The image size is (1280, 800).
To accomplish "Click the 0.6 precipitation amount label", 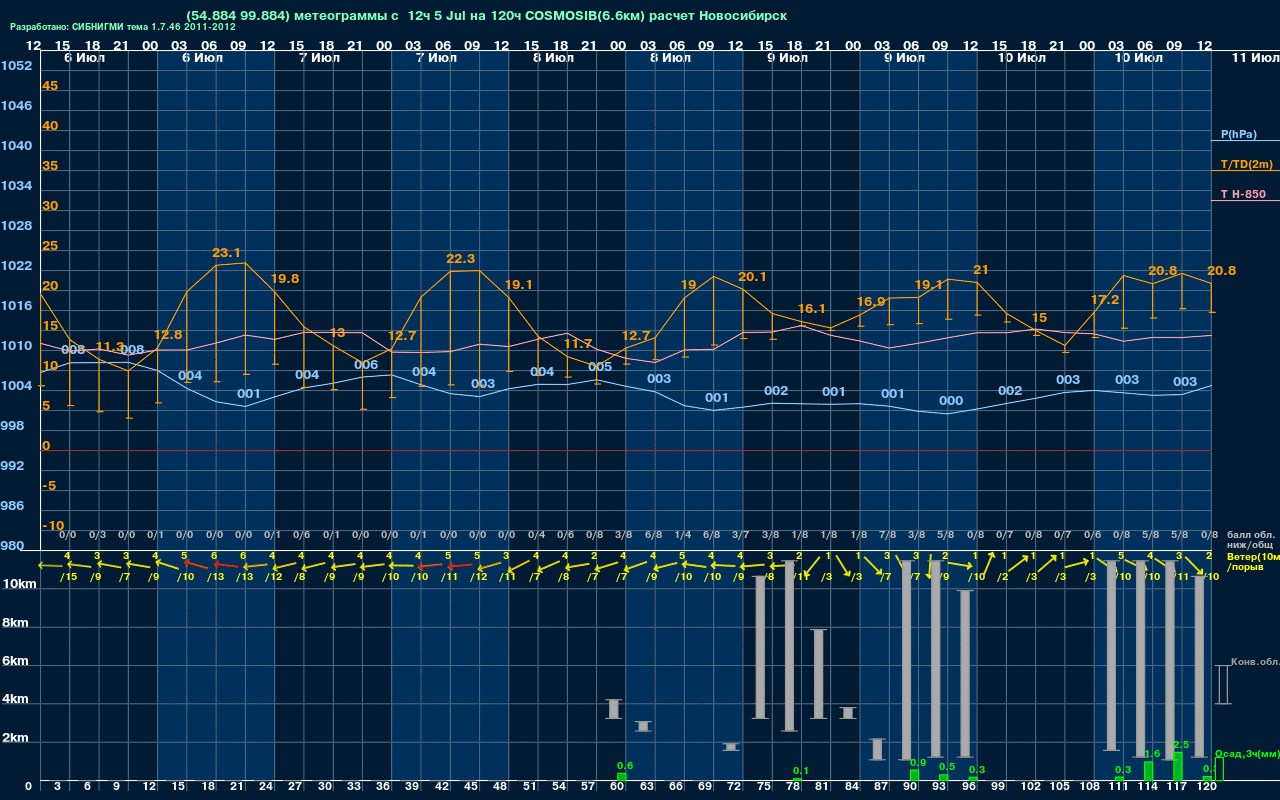I will (x=625, y=765).
